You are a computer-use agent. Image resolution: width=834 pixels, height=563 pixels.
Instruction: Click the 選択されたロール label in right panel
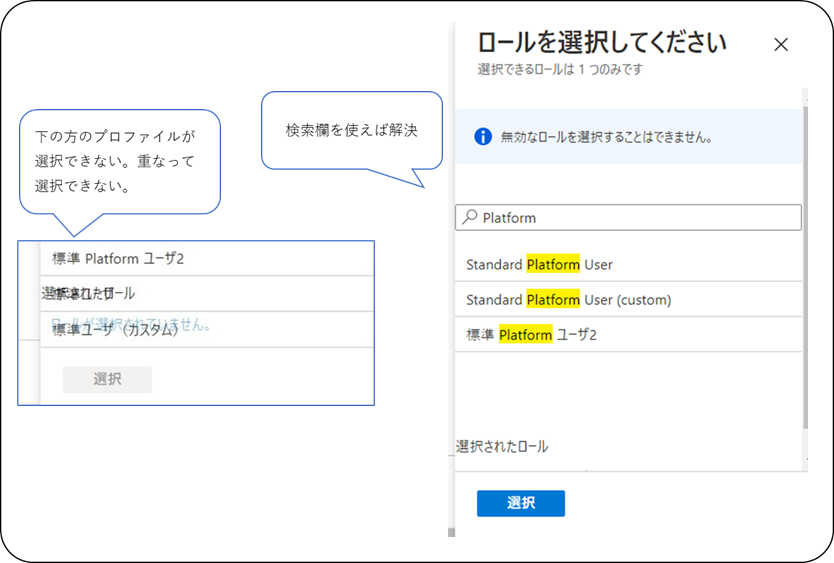click(x=502, y=446)
